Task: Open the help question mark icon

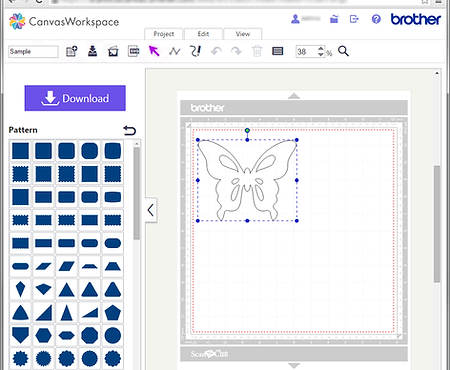Action: [376, 19]
